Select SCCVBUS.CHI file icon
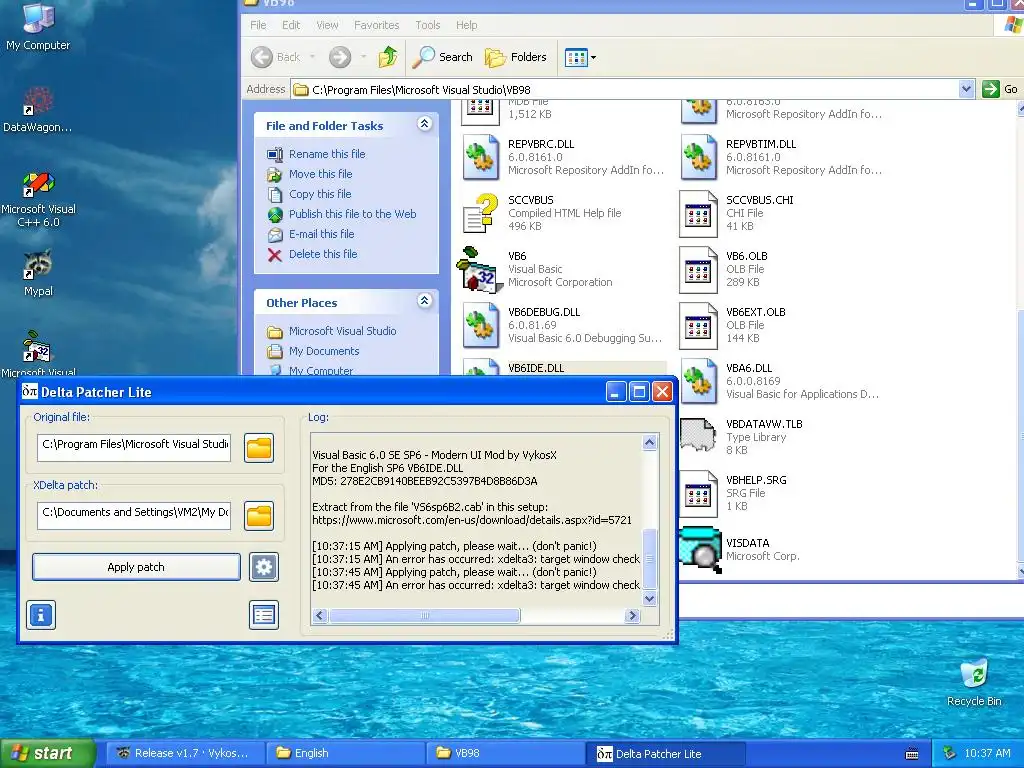 698,214
